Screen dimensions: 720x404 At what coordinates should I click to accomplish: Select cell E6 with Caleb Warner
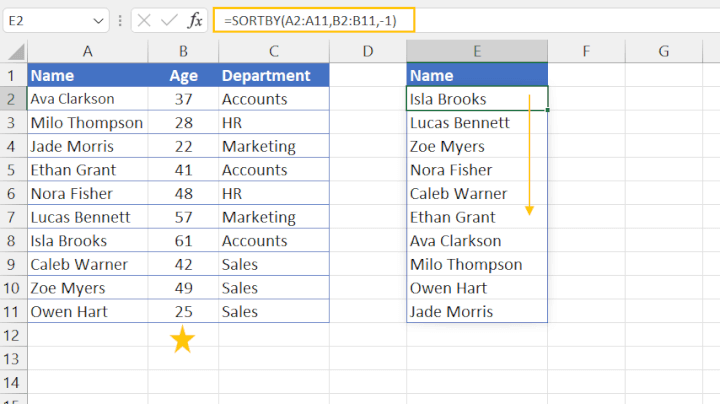tap(477, 193)
